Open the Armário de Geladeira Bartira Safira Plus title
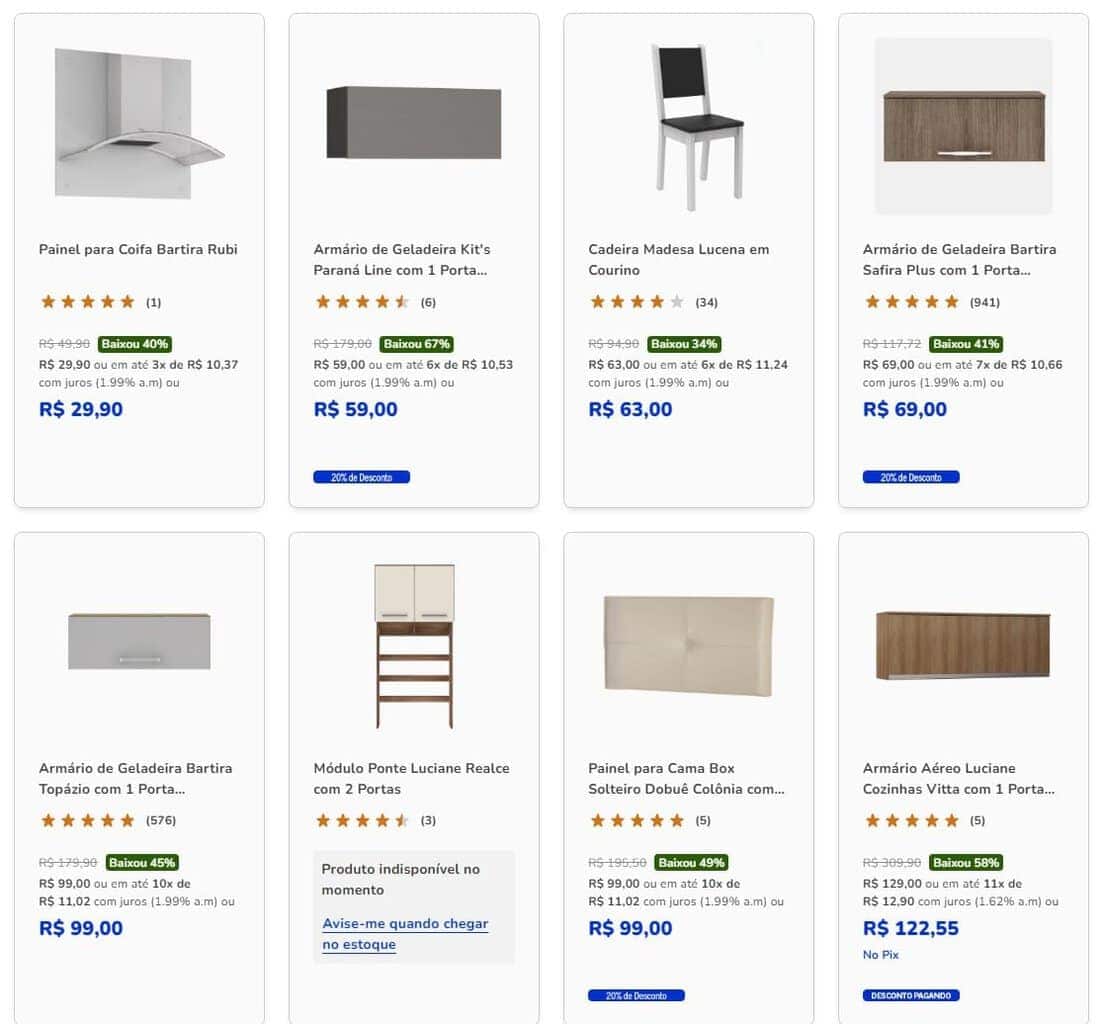The width and height of the screenshot is (1105, 1024). click(x=959, y=260)
